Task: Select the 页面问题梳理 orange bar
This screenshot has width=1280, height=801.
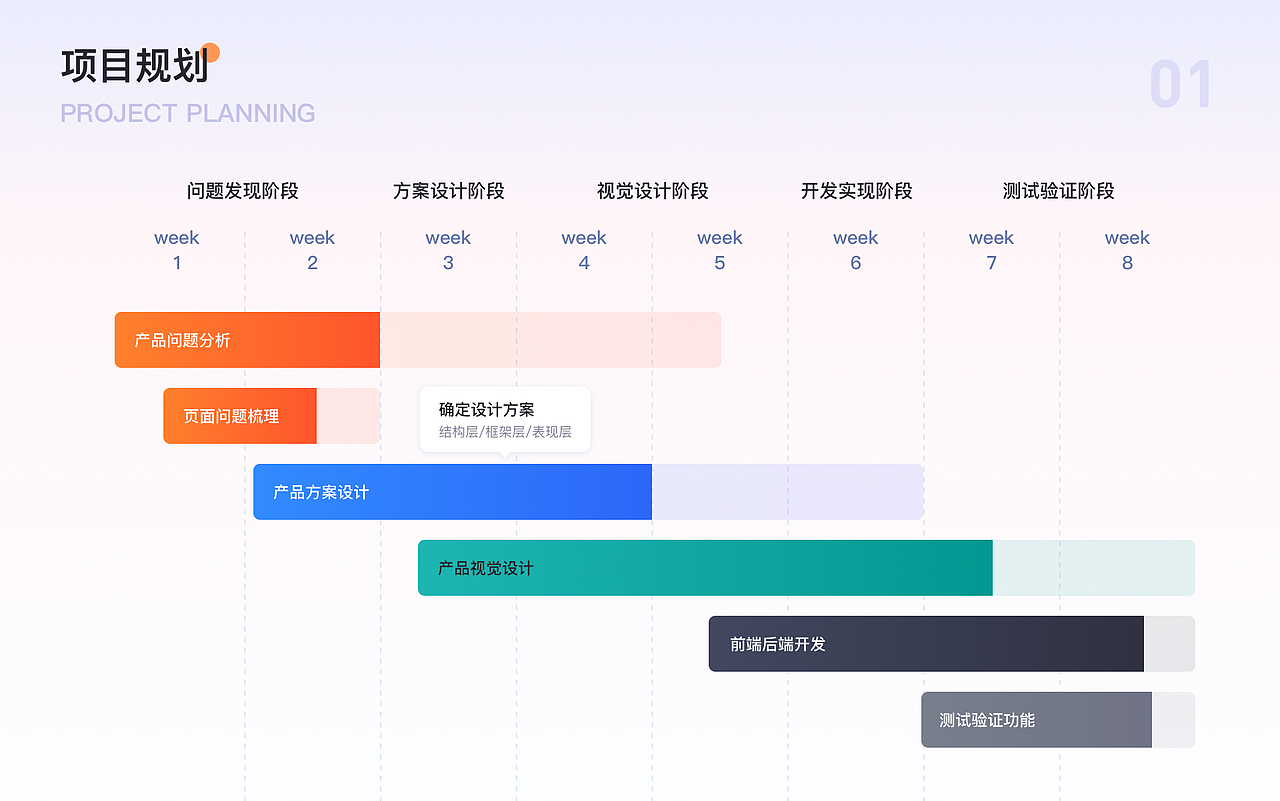Action: pyautogui.click(x=240, y=415)
